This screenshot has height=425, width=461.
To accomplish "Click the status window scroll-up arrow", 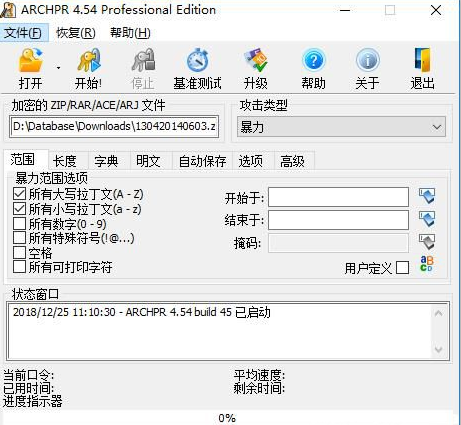I will [x=439, y=313].
